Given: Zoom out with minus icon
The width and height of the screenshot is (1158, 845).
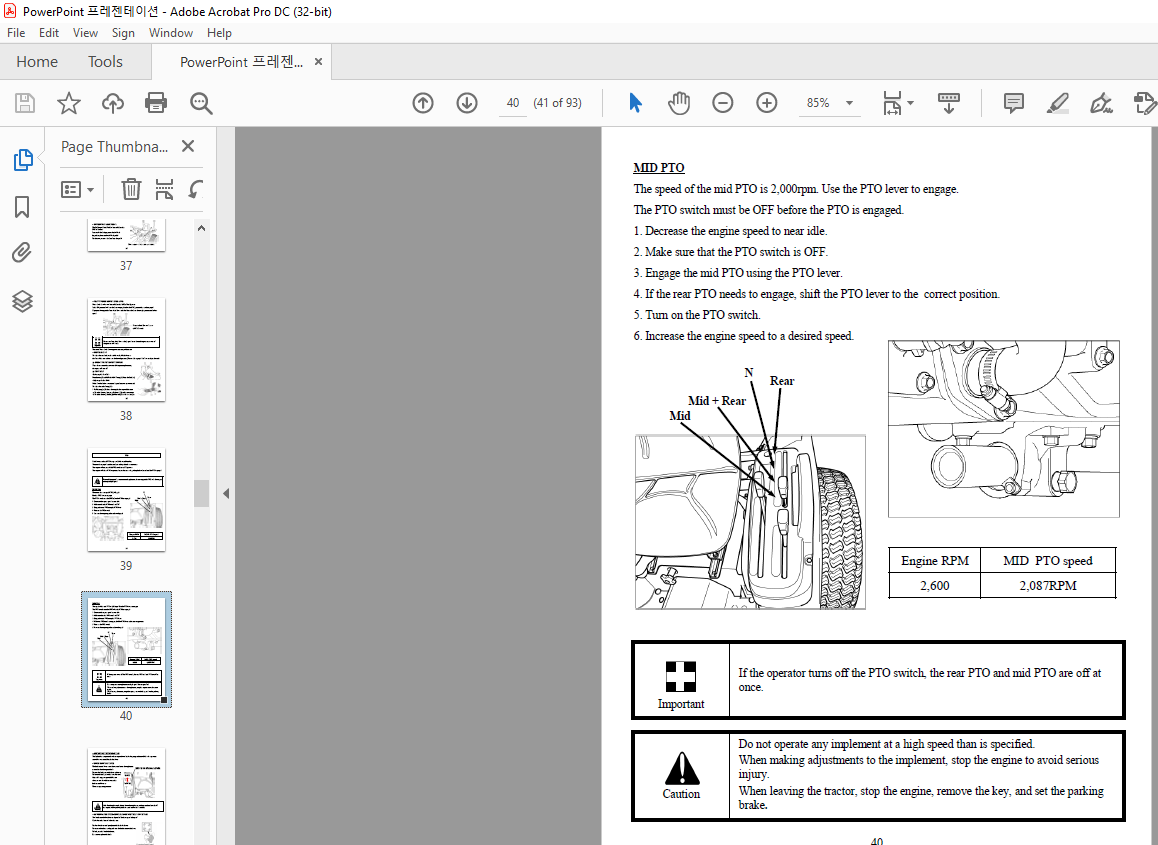Looking at the screenshot, I should coord(722,103).
